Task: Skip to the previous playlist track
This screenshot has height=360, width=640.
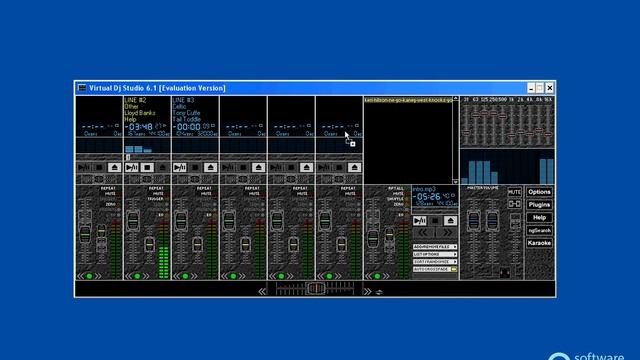Action: 423,233
